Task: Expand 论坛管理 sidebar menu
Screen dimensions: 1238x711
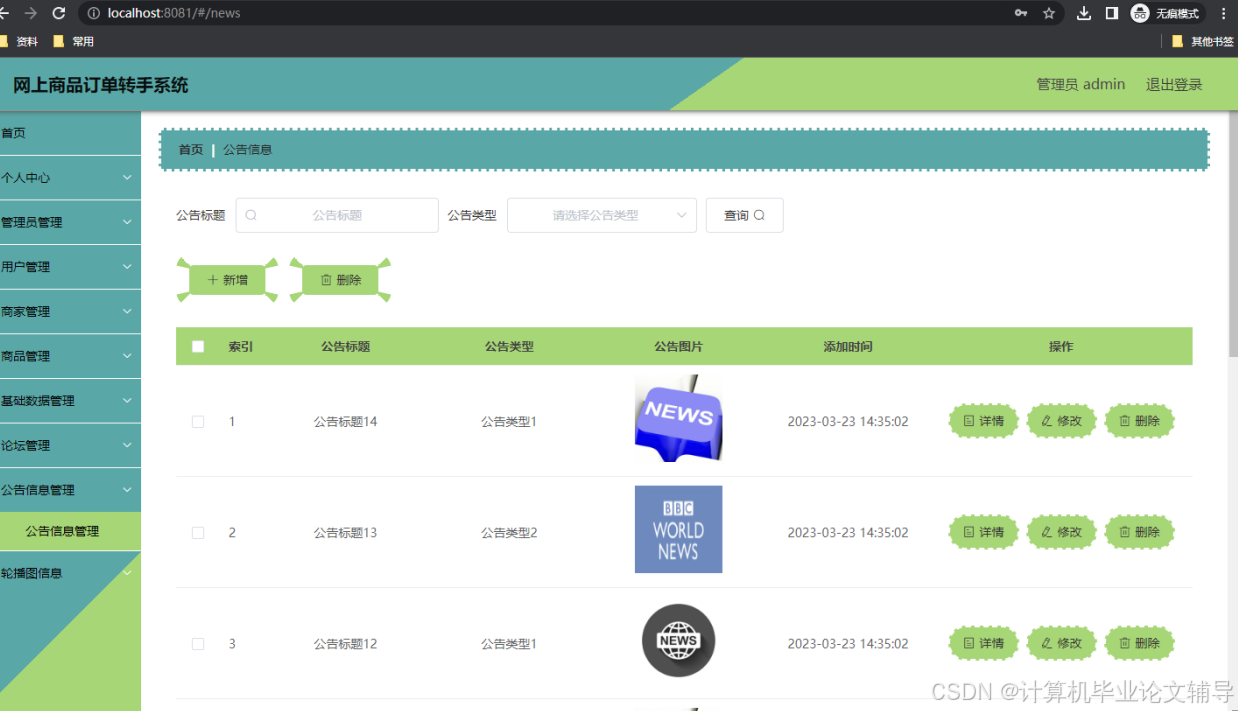Action: 70,445
